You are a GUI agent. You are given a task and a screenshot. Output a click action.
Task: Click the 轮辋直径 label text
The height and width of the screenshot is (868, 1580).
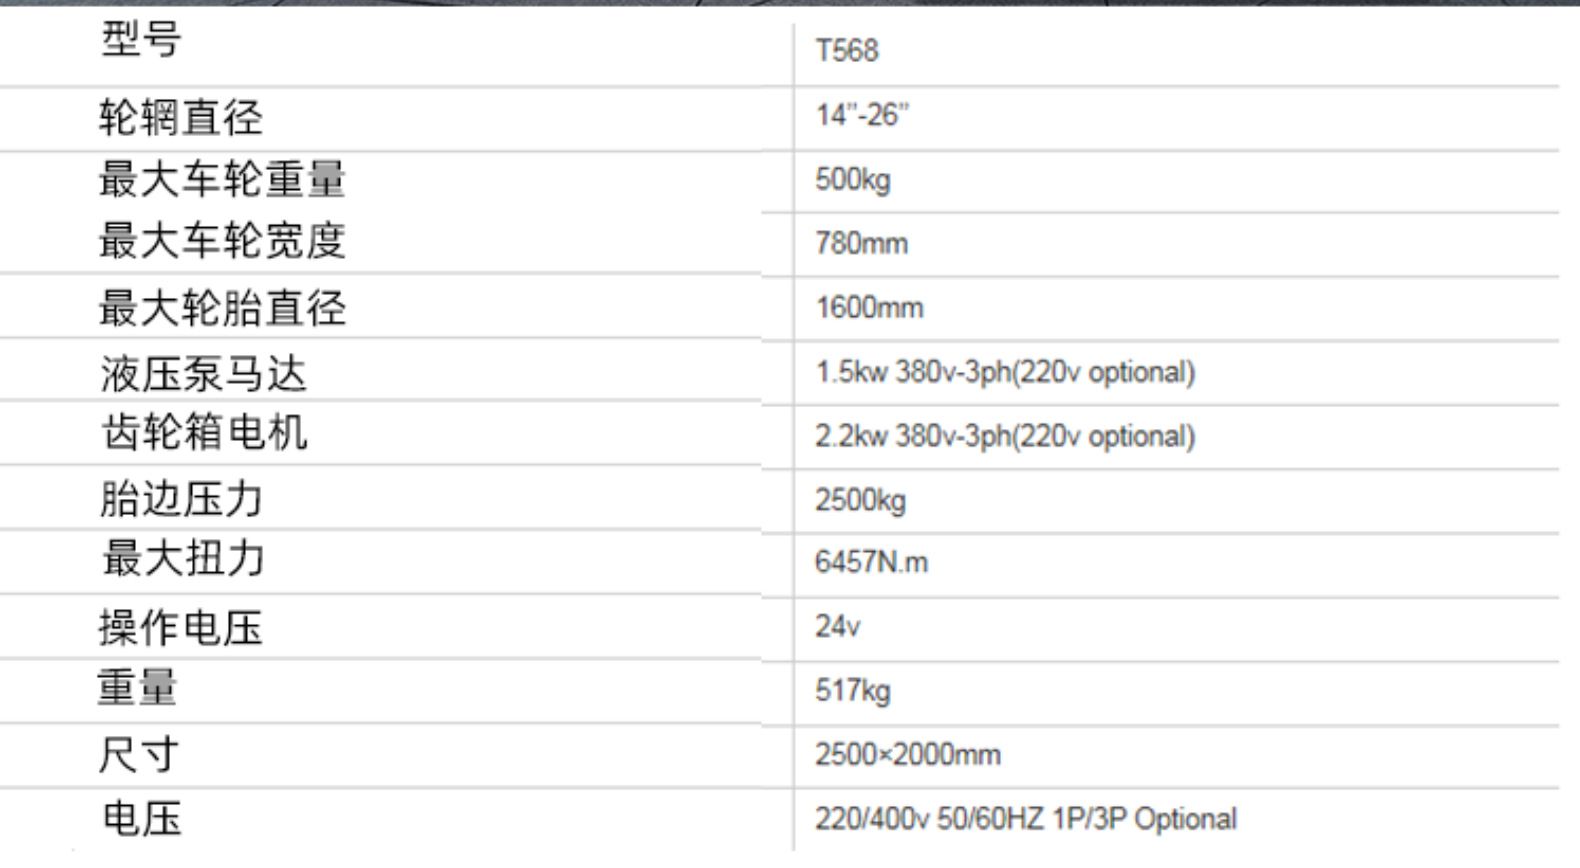tap(181, 118)
